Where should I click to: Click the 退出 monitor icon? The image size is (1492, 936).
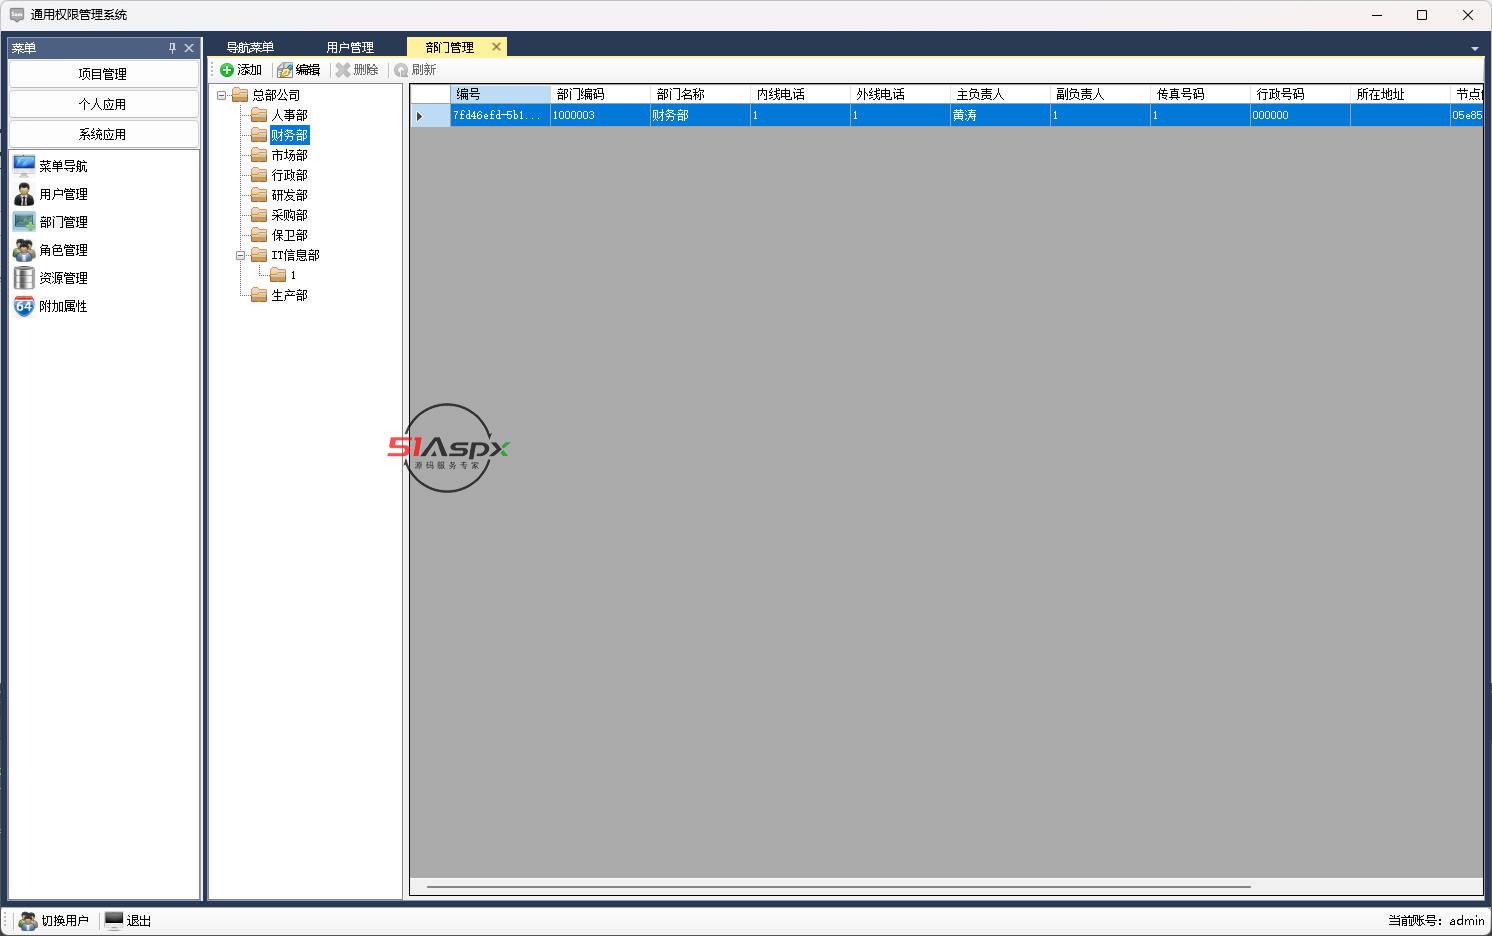pyautogui.click(x=114, y=921)
